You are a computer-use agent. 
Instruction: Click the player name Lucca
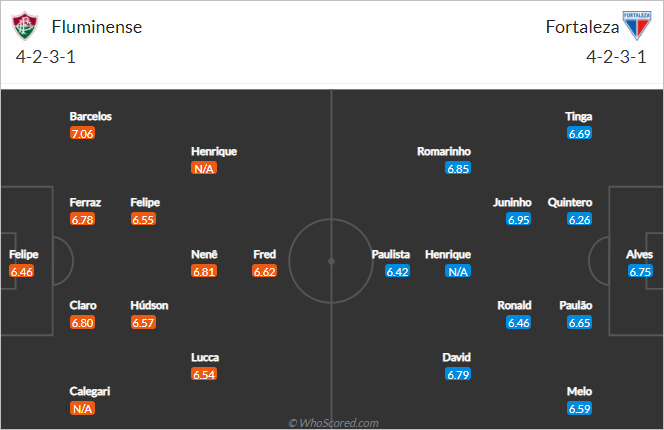(x=205, y=357)
